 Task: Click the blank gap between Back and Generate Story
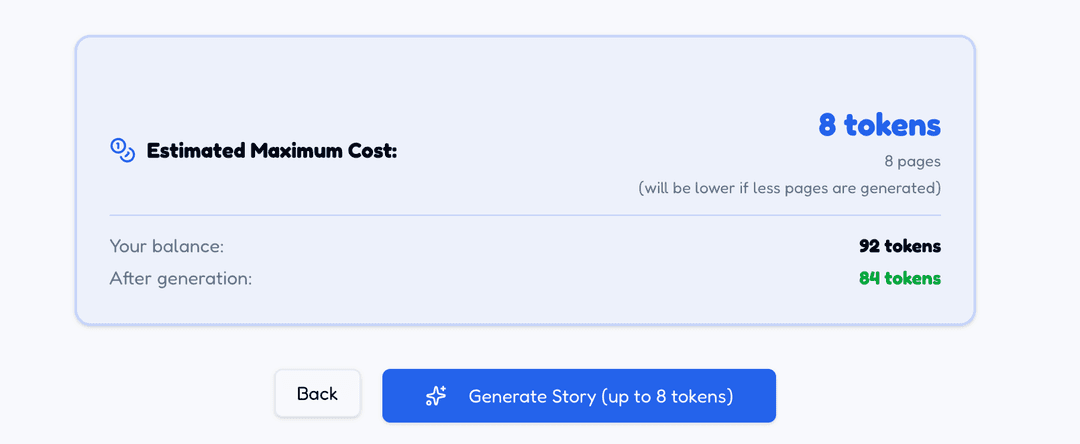tap(371, 394)
